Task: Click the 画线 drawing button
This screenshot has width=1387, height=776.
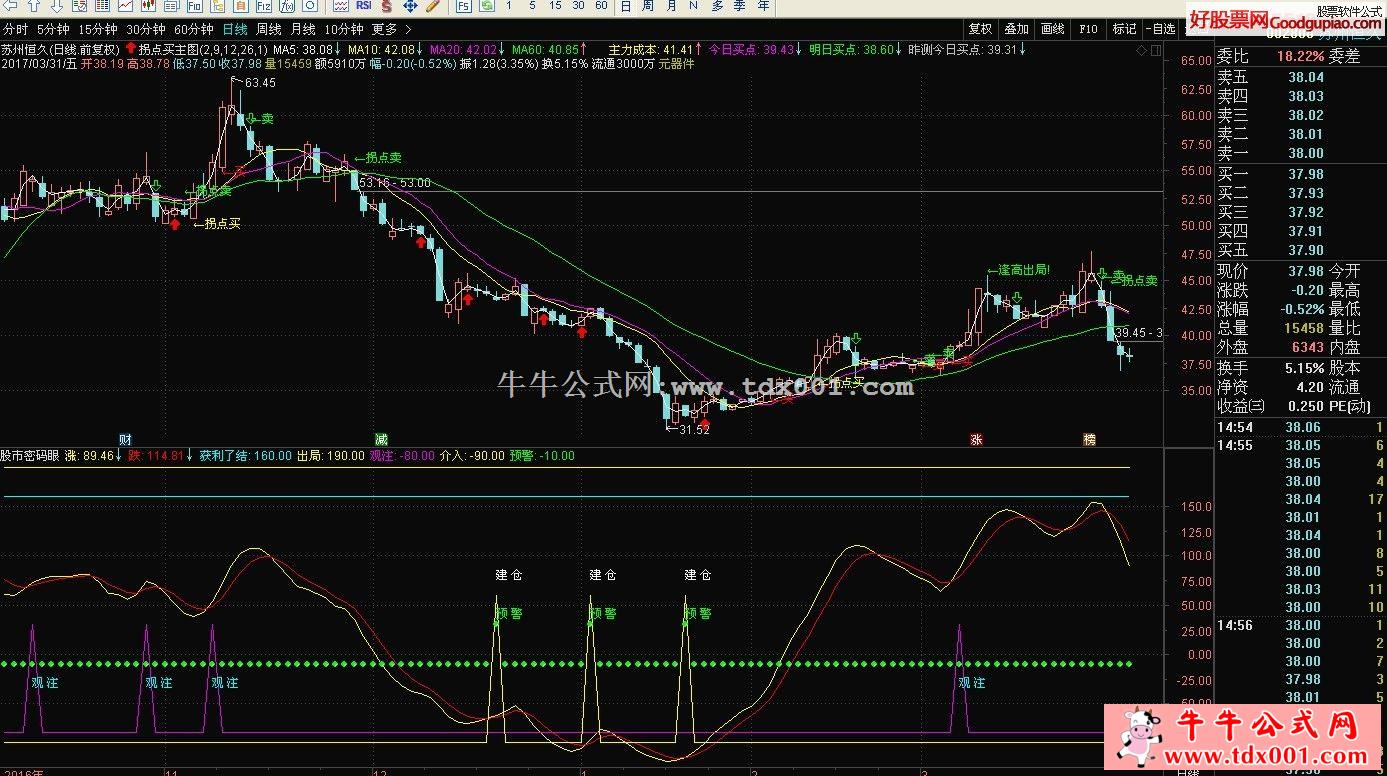Action: [x=1053, y=29]
